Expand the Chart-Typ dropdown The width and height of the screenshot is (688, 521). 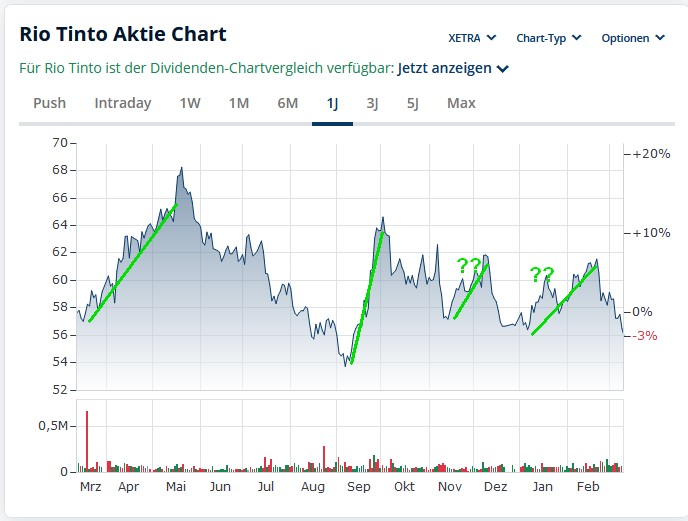click(x=548, y=38)
